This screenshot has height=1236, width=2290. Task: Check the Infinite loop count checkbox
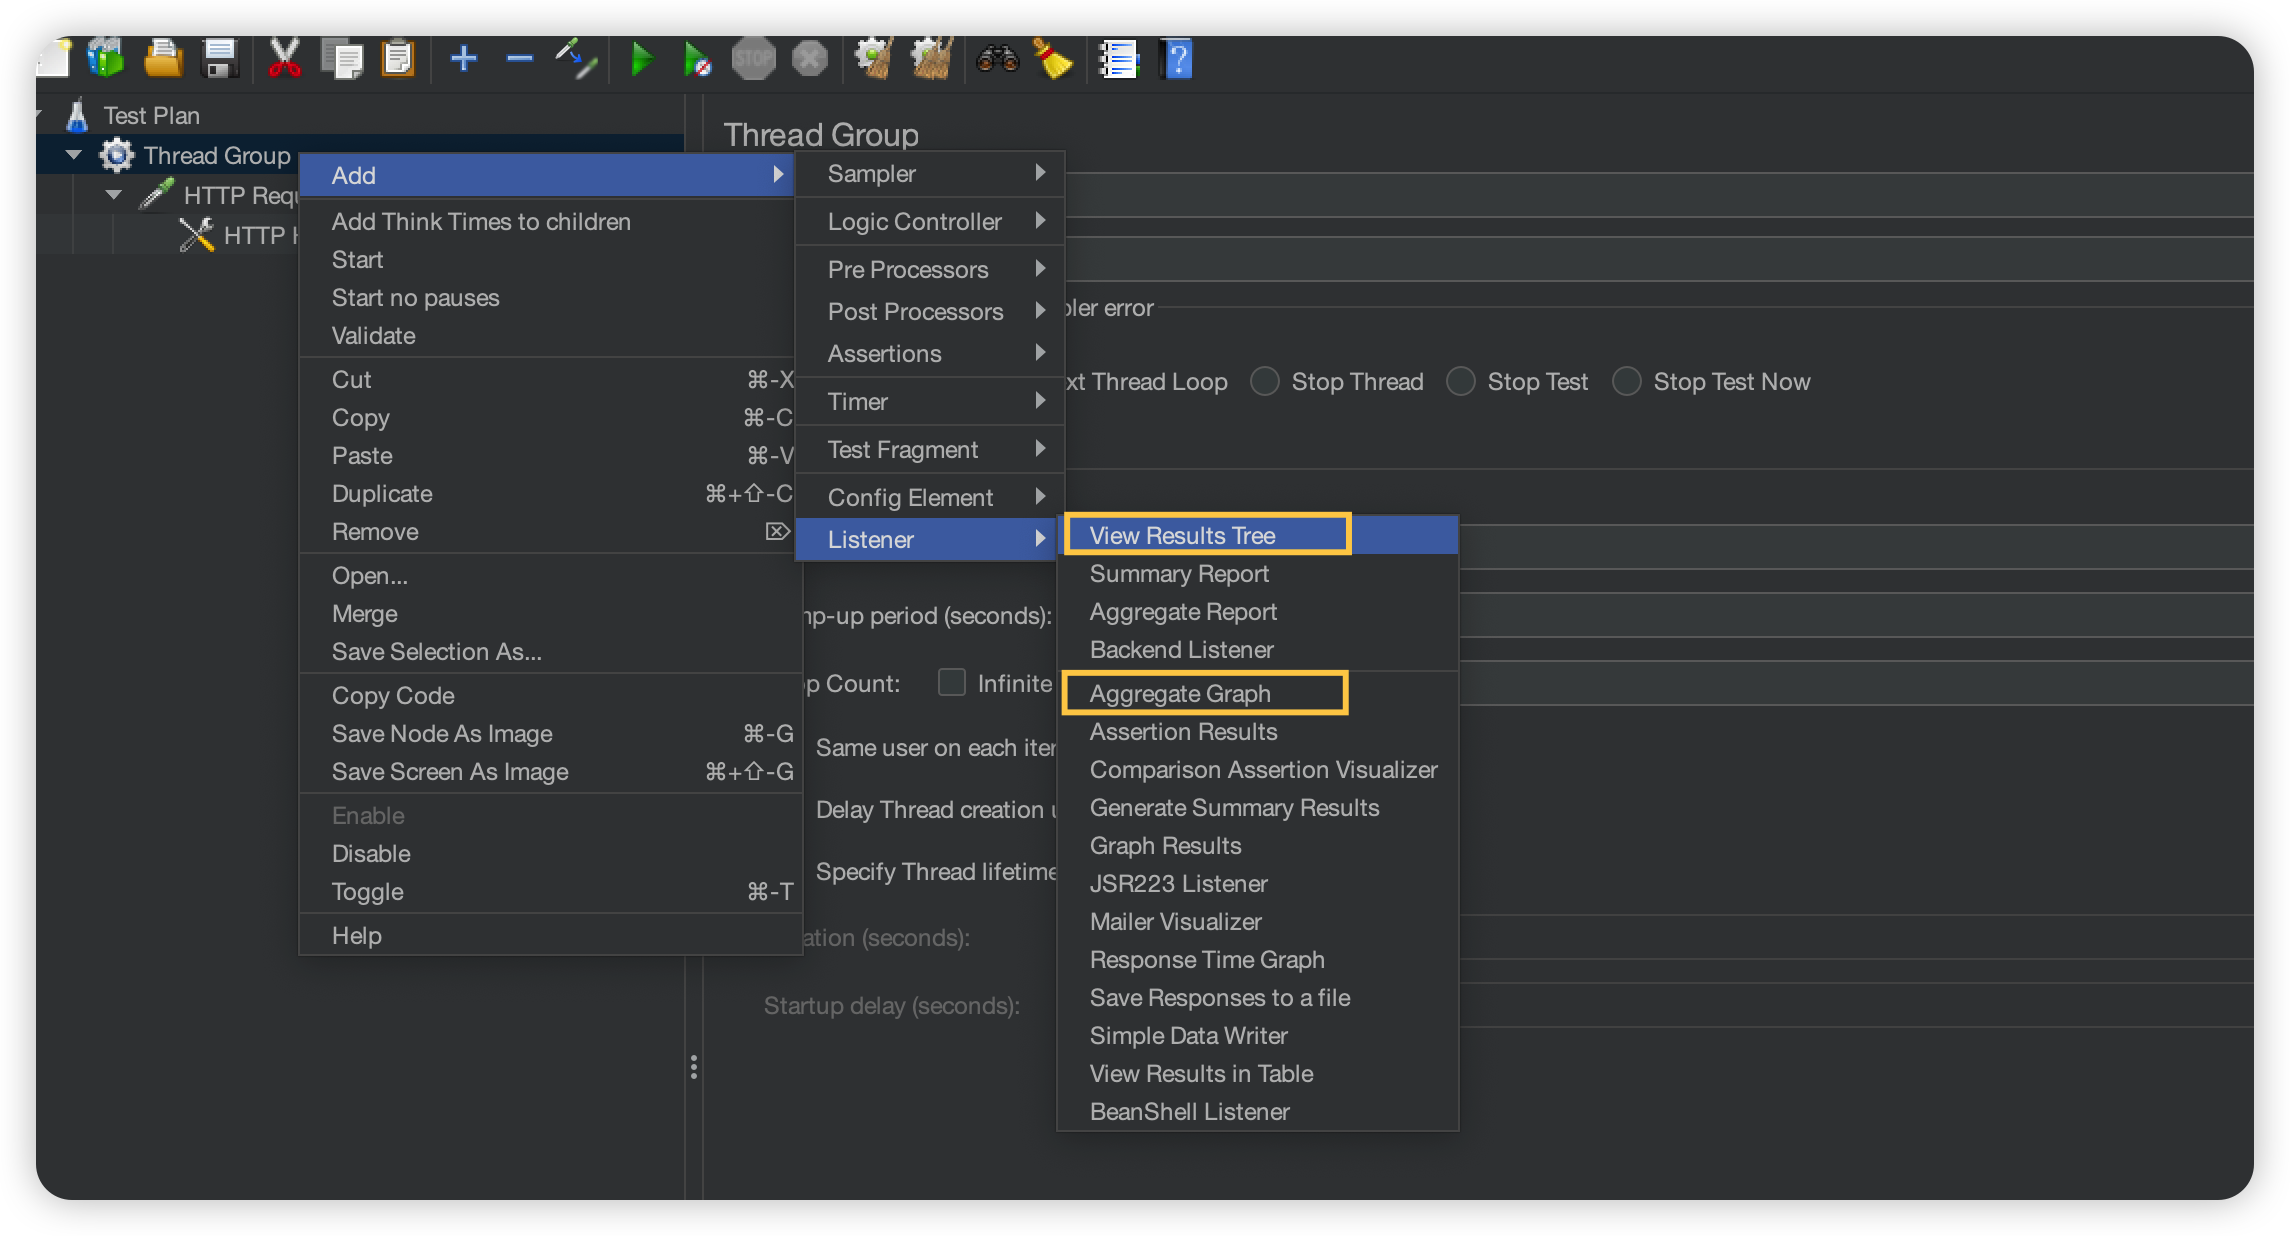(x=951, y=683)
